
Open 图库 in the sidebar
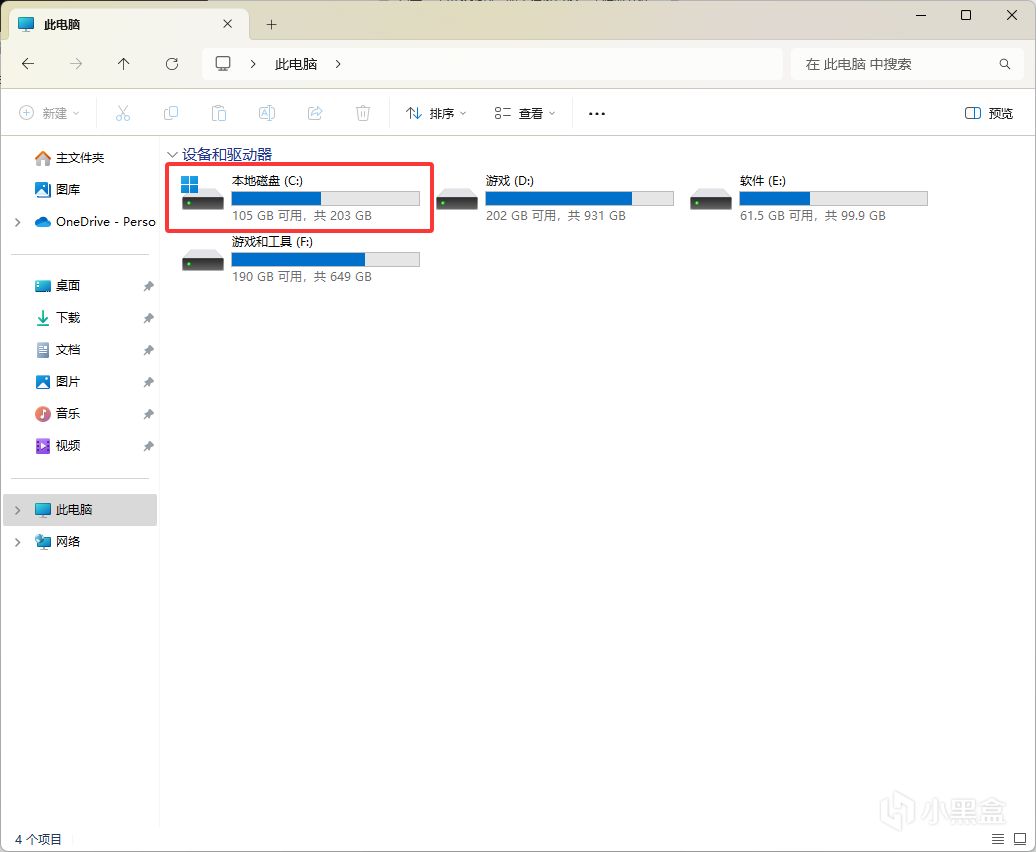[57, 190]
